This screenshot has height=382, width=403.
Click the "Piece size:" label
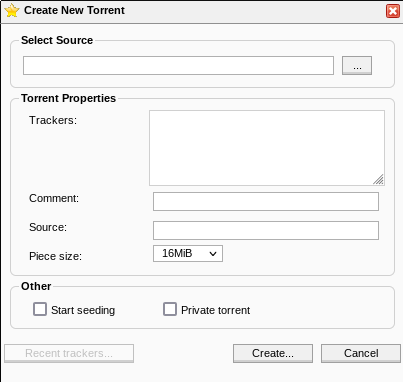point(55,256)
